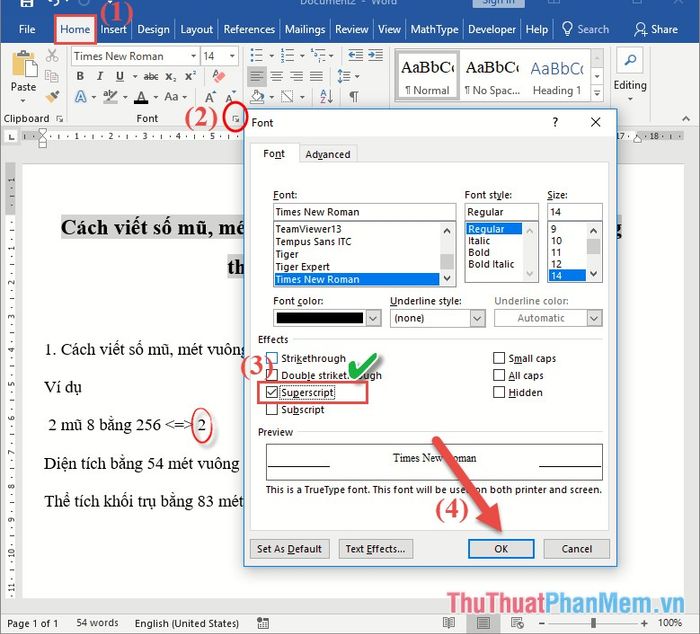Click the Font name input field in dialog
This screenshot has width=700, height=634.
coord(364,212)
